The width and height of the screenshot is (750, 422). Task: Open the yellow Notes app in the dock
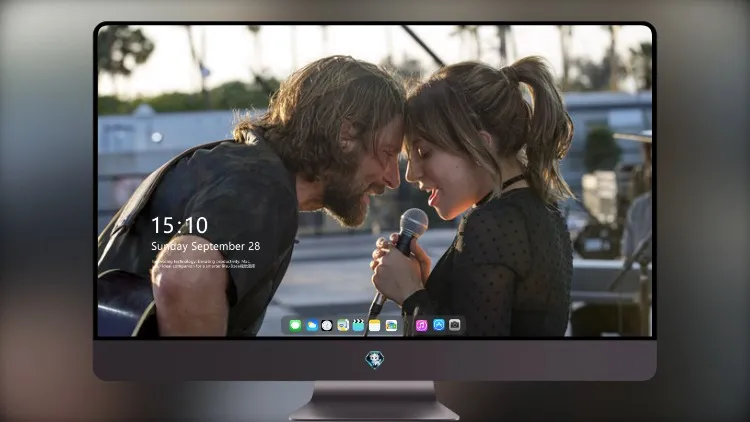tap(375, 325)
